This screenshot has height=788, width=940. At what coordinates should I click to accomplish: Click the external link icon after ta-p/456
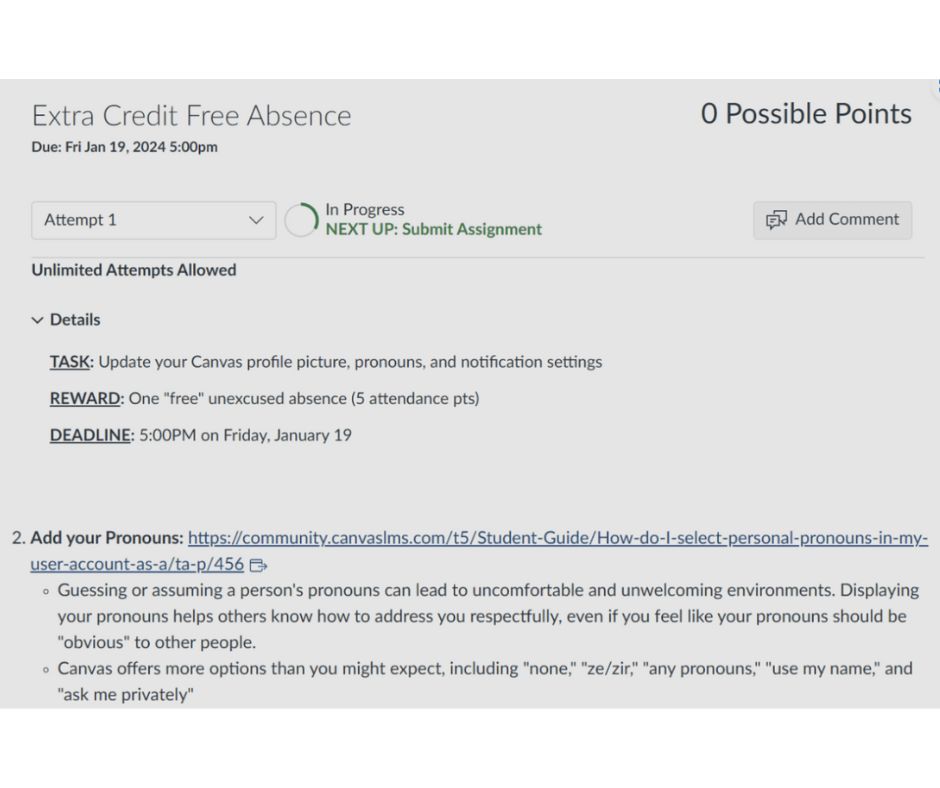[x=258, y=565]
